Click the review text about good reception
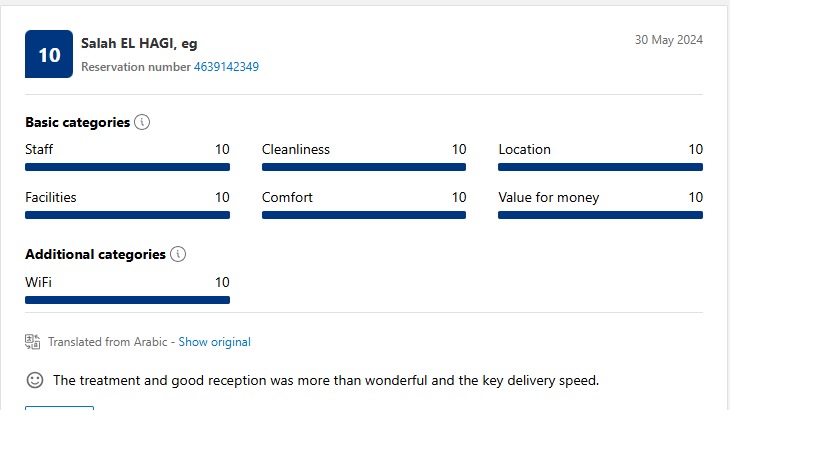 pyautogui.click(x=326, y=381)
